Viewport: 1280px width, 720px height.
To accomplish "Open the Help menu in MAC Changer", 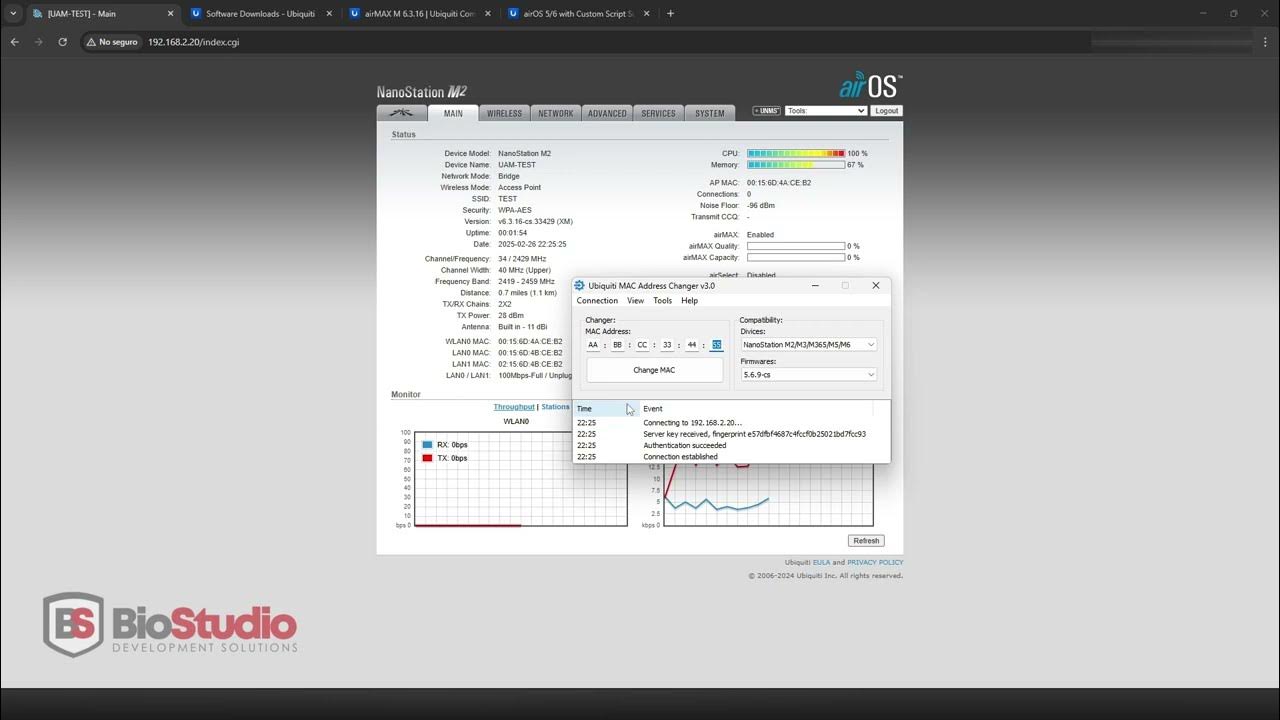I will coord(689,300).
